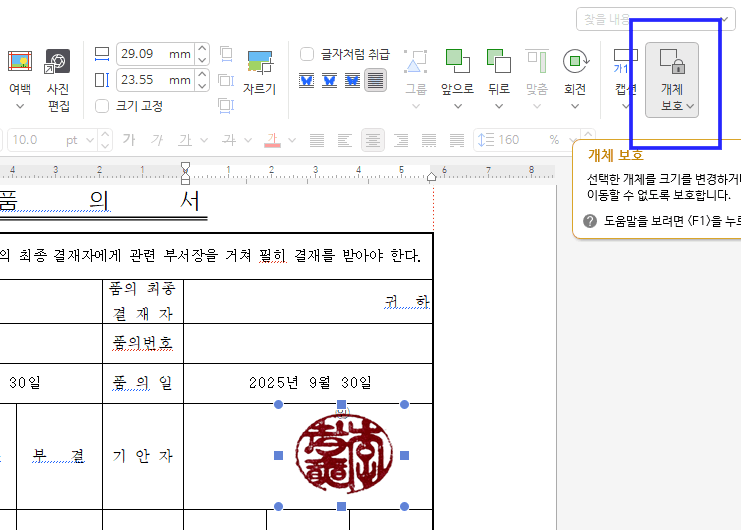741x530 pixels.
Task: Increase height 23.55 with up arrow
Action: 202,74
